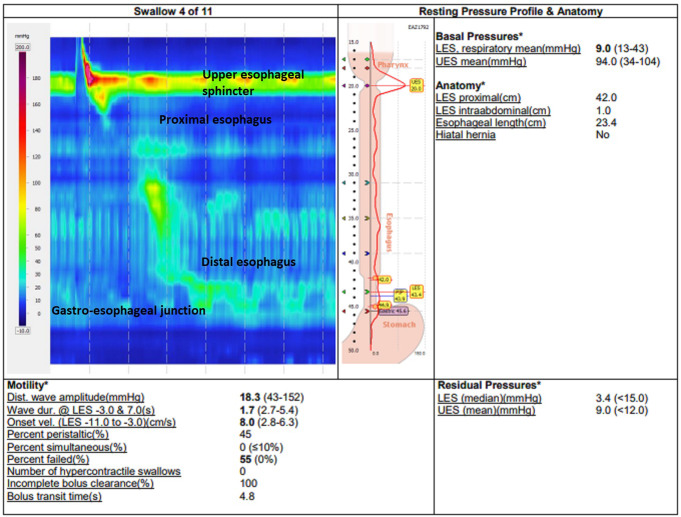Click the value 94.0 (34-104)
The image size is (681, 517).
pos(628,62)
